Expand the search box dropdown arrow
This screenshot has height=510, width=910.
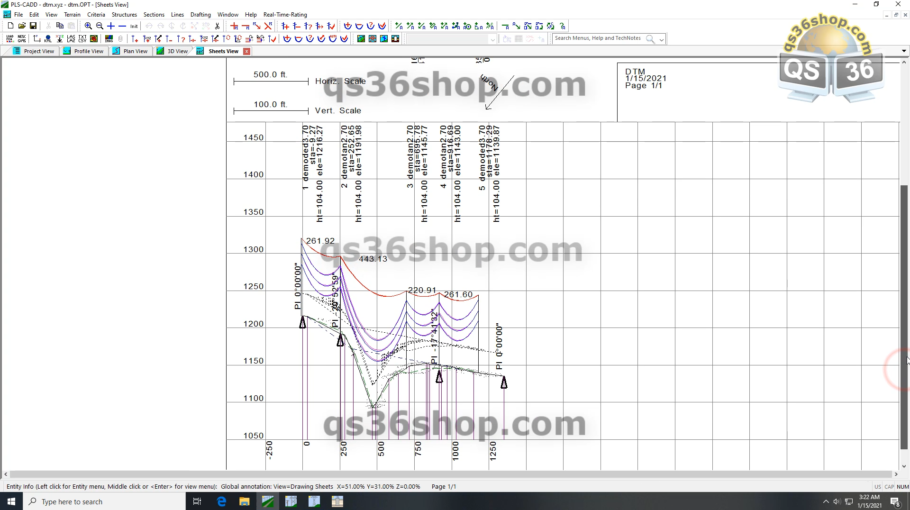pos(662,39)
